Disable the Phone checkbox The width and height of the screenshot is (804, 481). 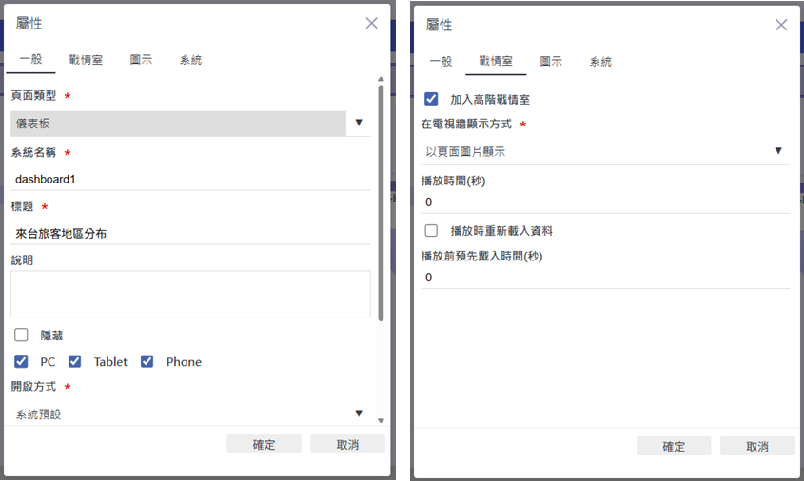click(147, 362)
